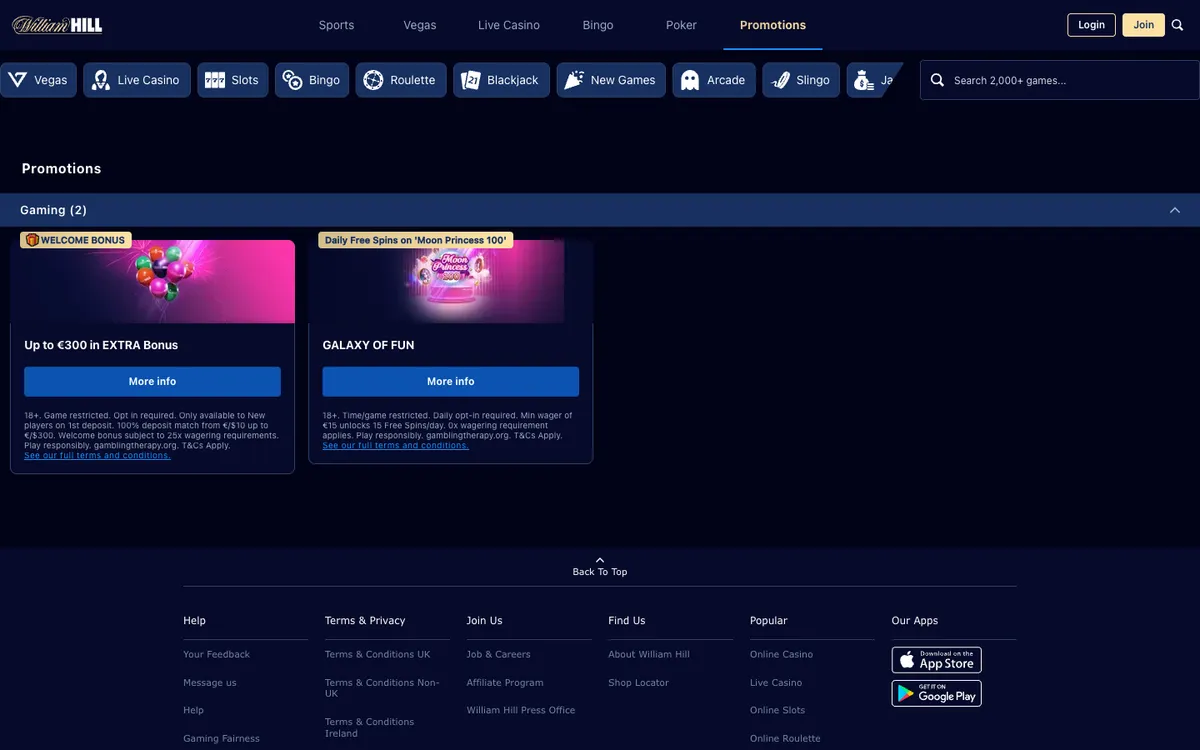Open the Welcome Bonus banner image
The width and height of the screenshot is (1200, 750).
pos(152,281)
